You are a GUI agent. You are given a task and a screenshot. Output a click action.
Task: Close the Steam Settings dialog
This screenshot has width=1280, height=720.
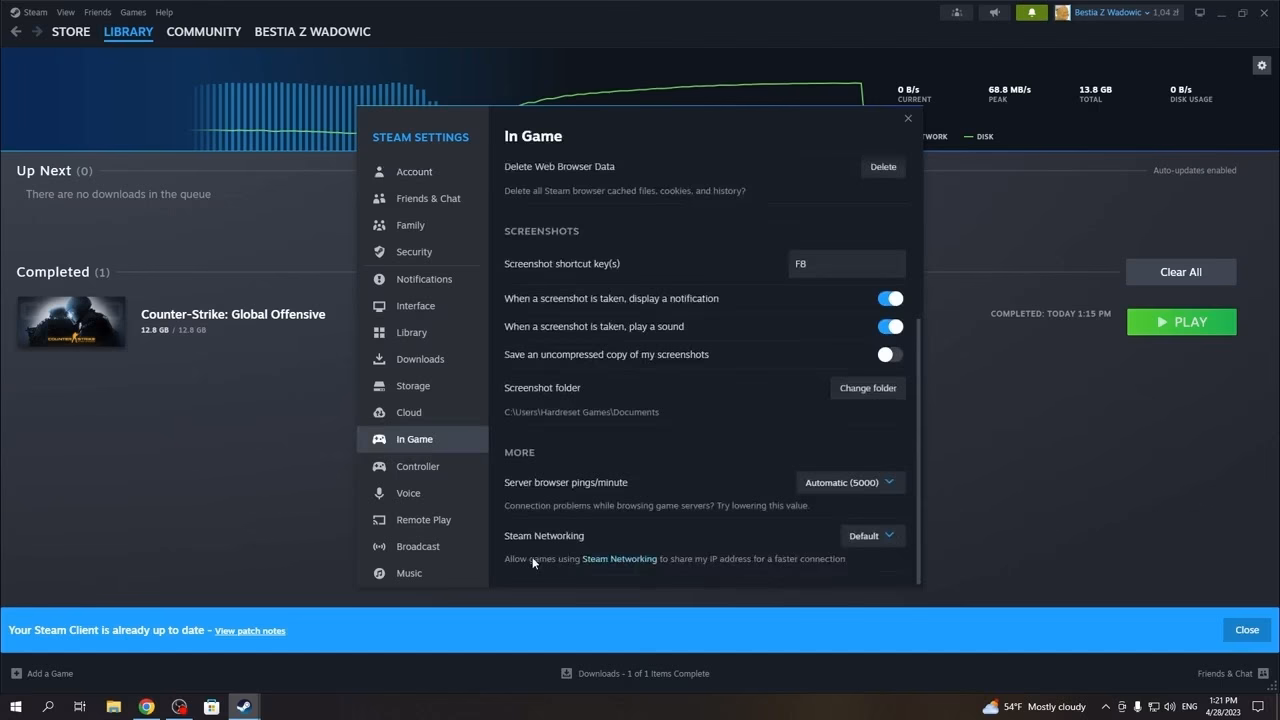908,119
